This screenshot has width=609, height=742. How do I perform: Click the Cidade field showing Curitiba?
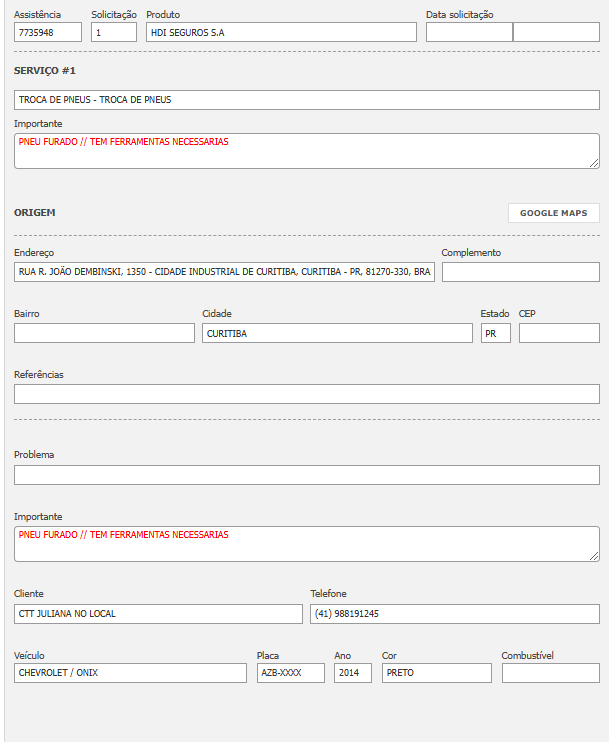click(x=337, y=333)
